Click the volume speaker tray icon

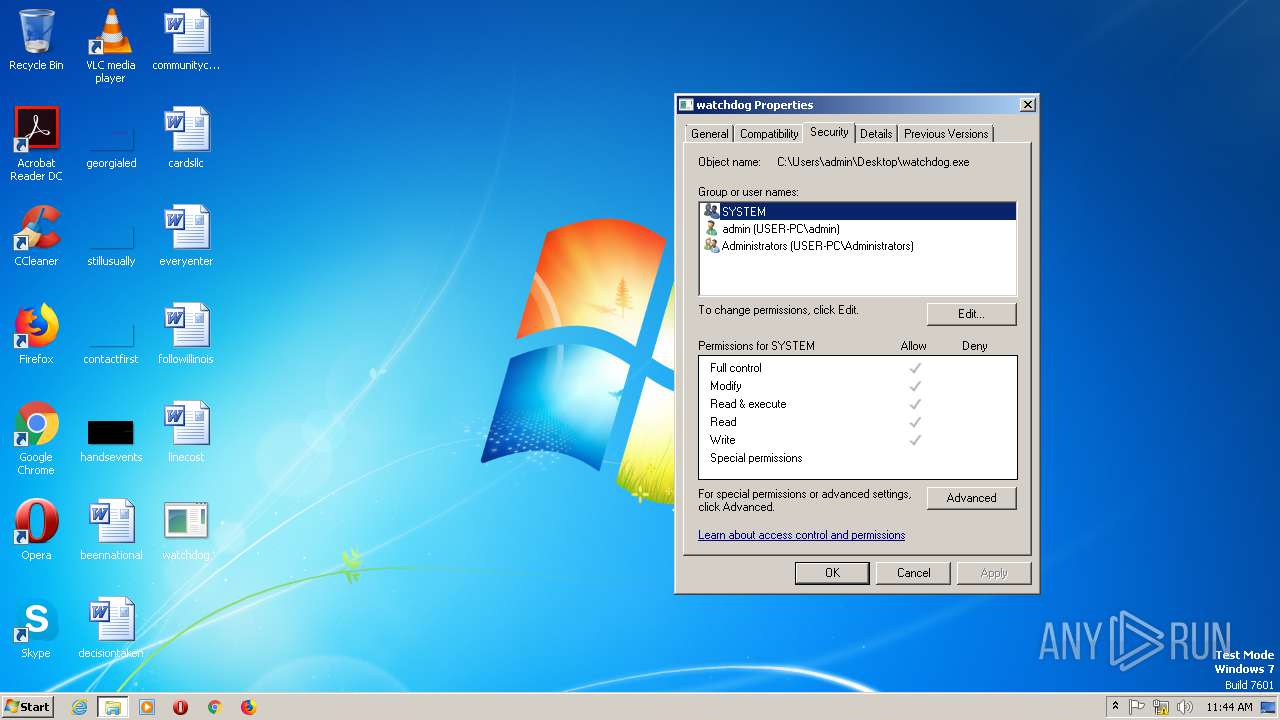point(1185,707)
